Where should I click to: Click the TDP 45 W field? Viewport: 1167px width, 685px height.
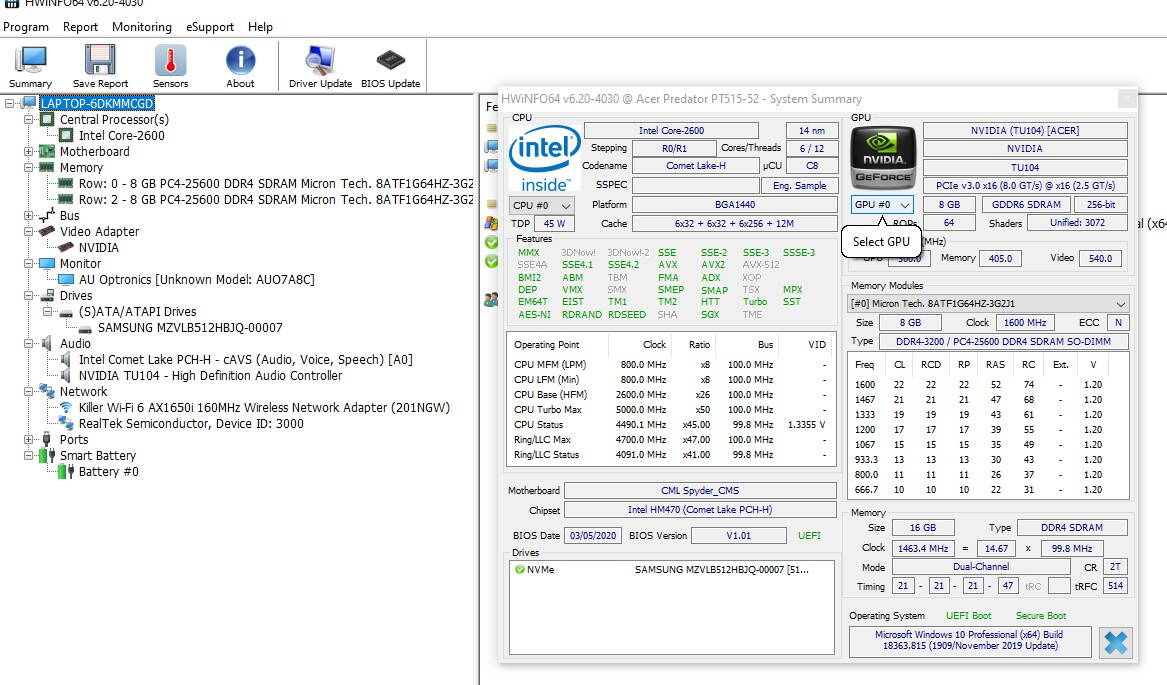[x=554, y=223]
